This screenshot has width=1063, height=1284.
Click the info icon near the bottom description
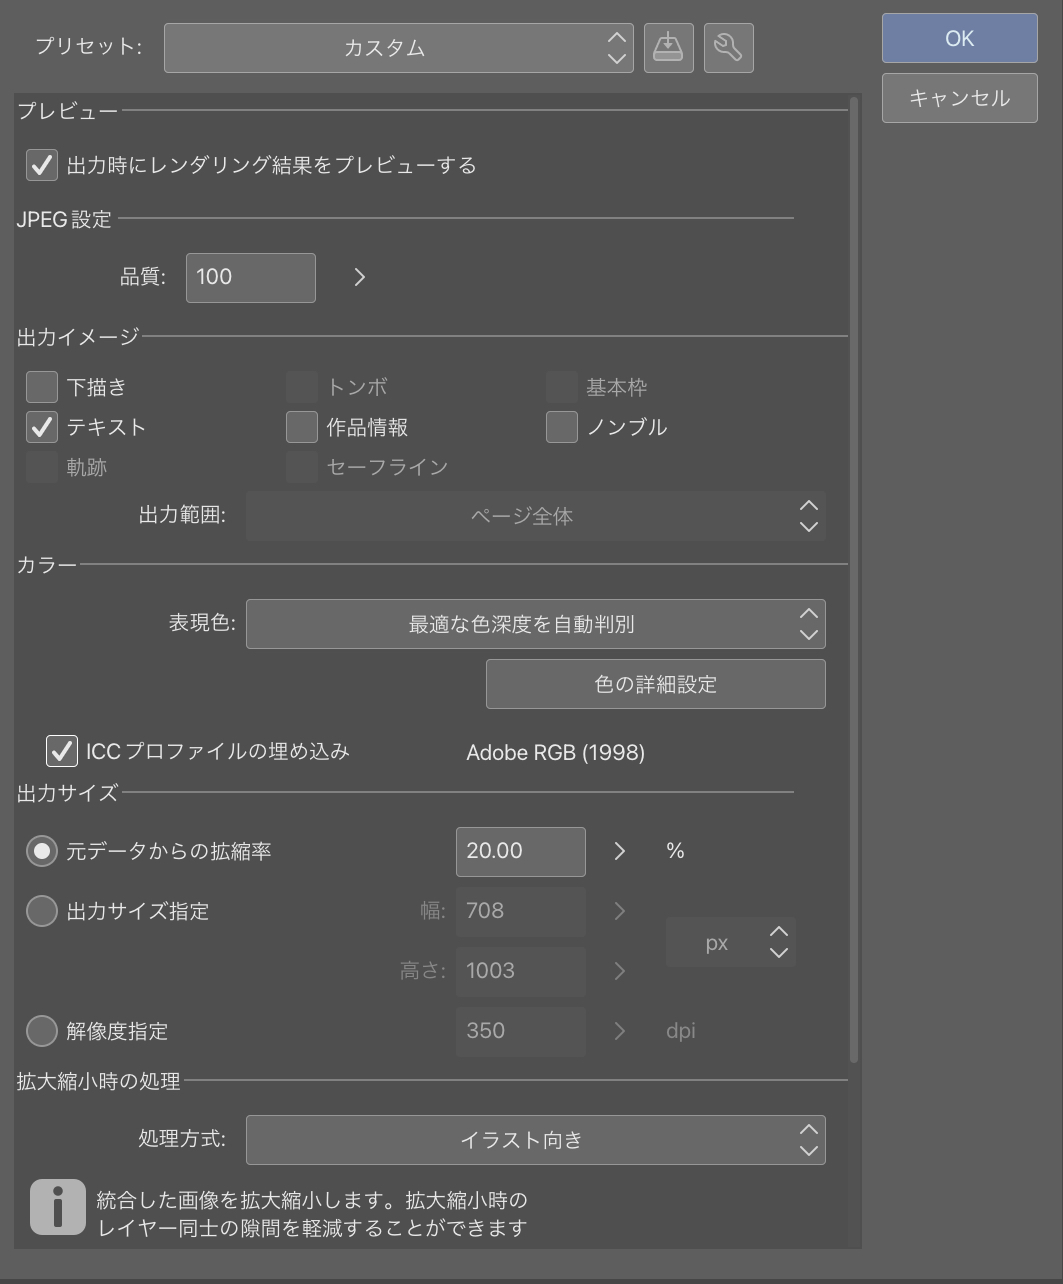58,1207
